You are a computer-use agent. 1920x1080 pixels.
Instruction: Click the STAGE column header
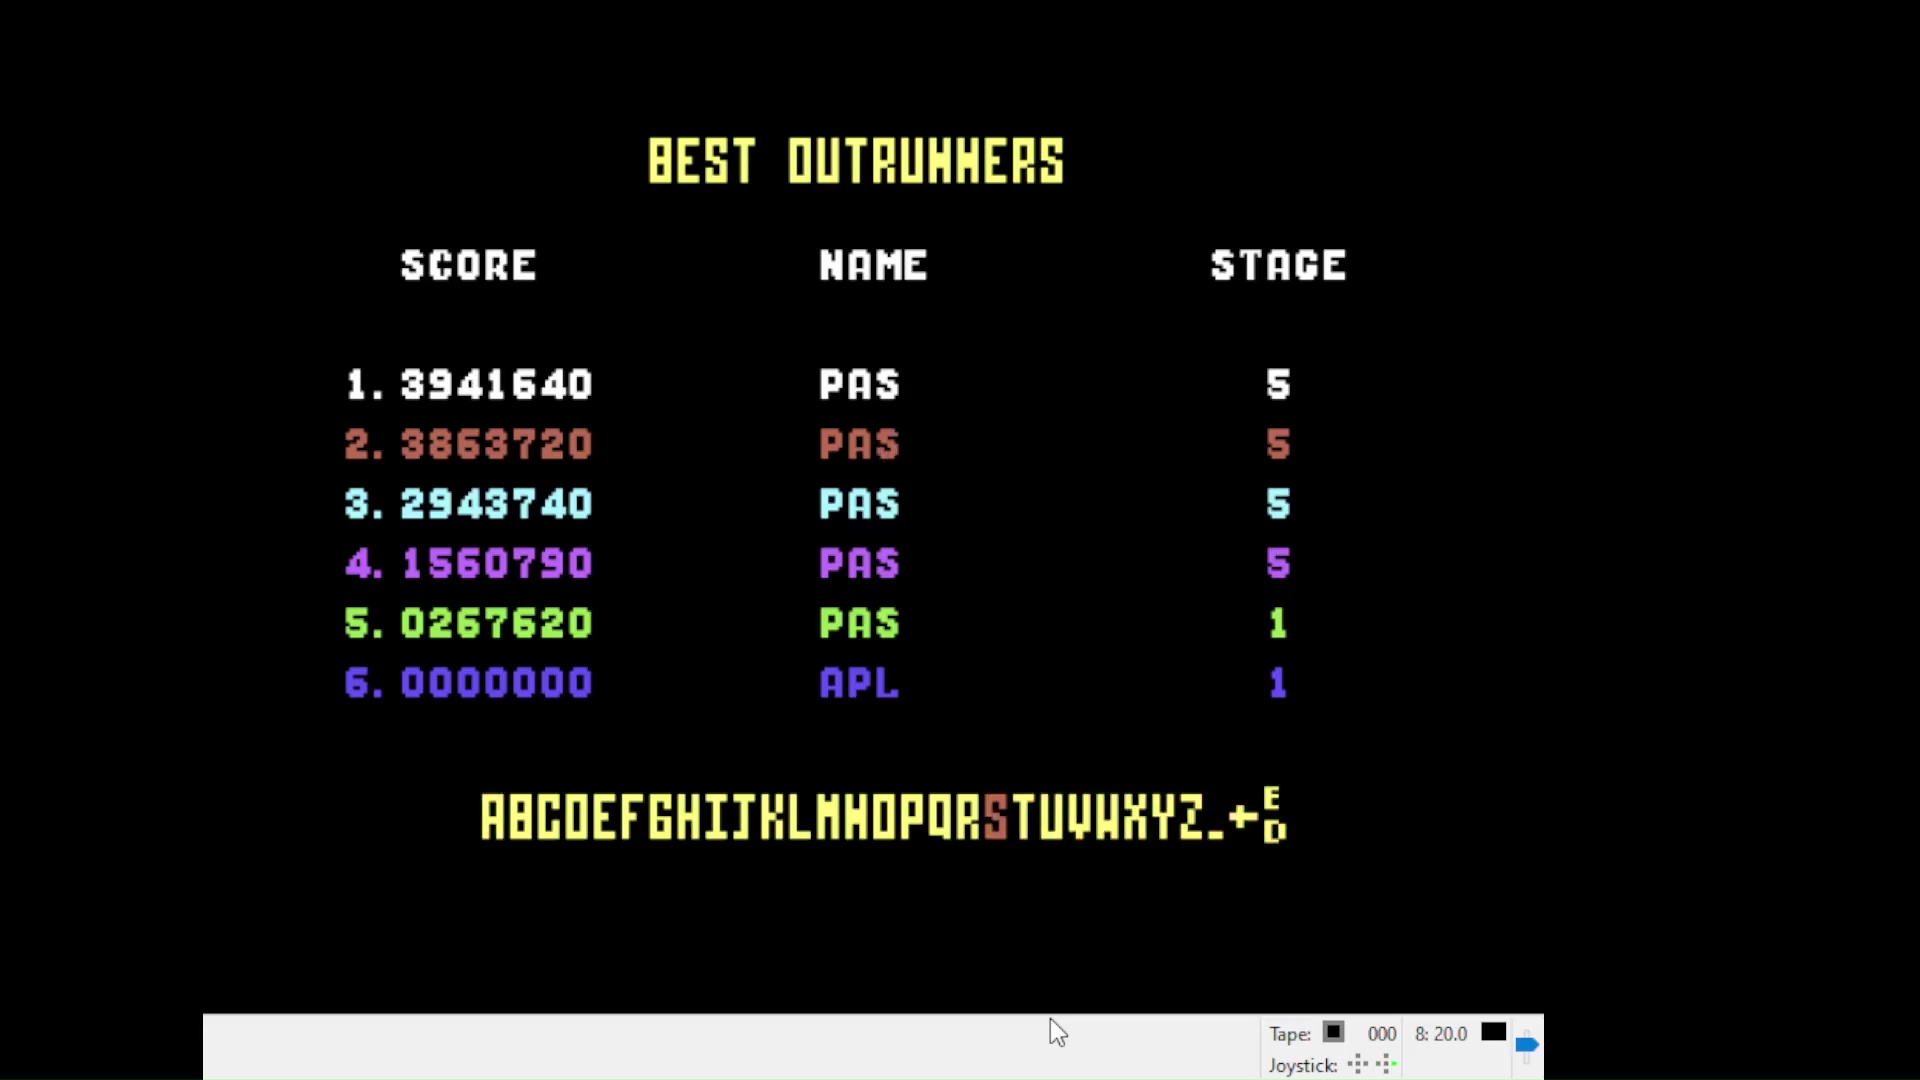[1278, 265]
